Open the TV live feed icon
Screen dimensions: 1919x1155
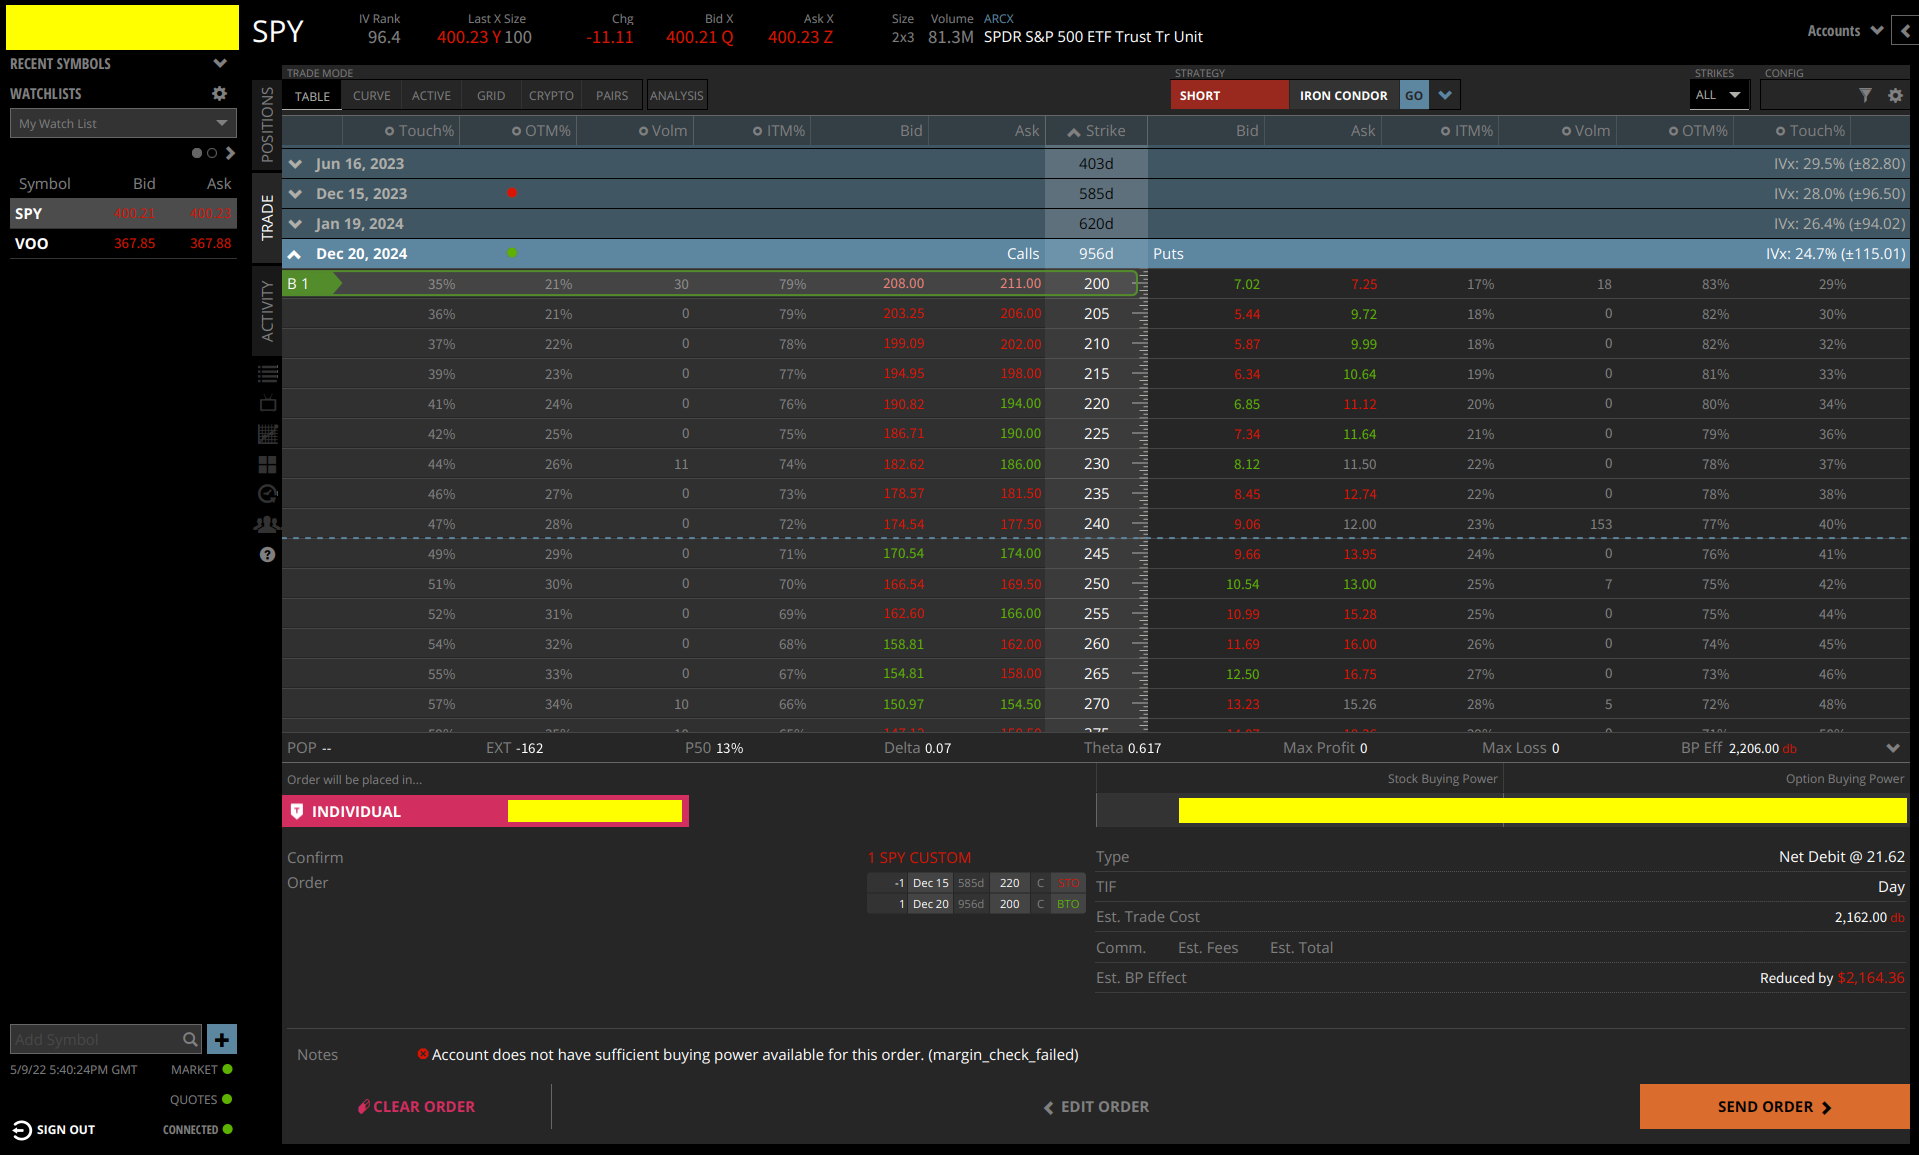[x=268, y=404]
